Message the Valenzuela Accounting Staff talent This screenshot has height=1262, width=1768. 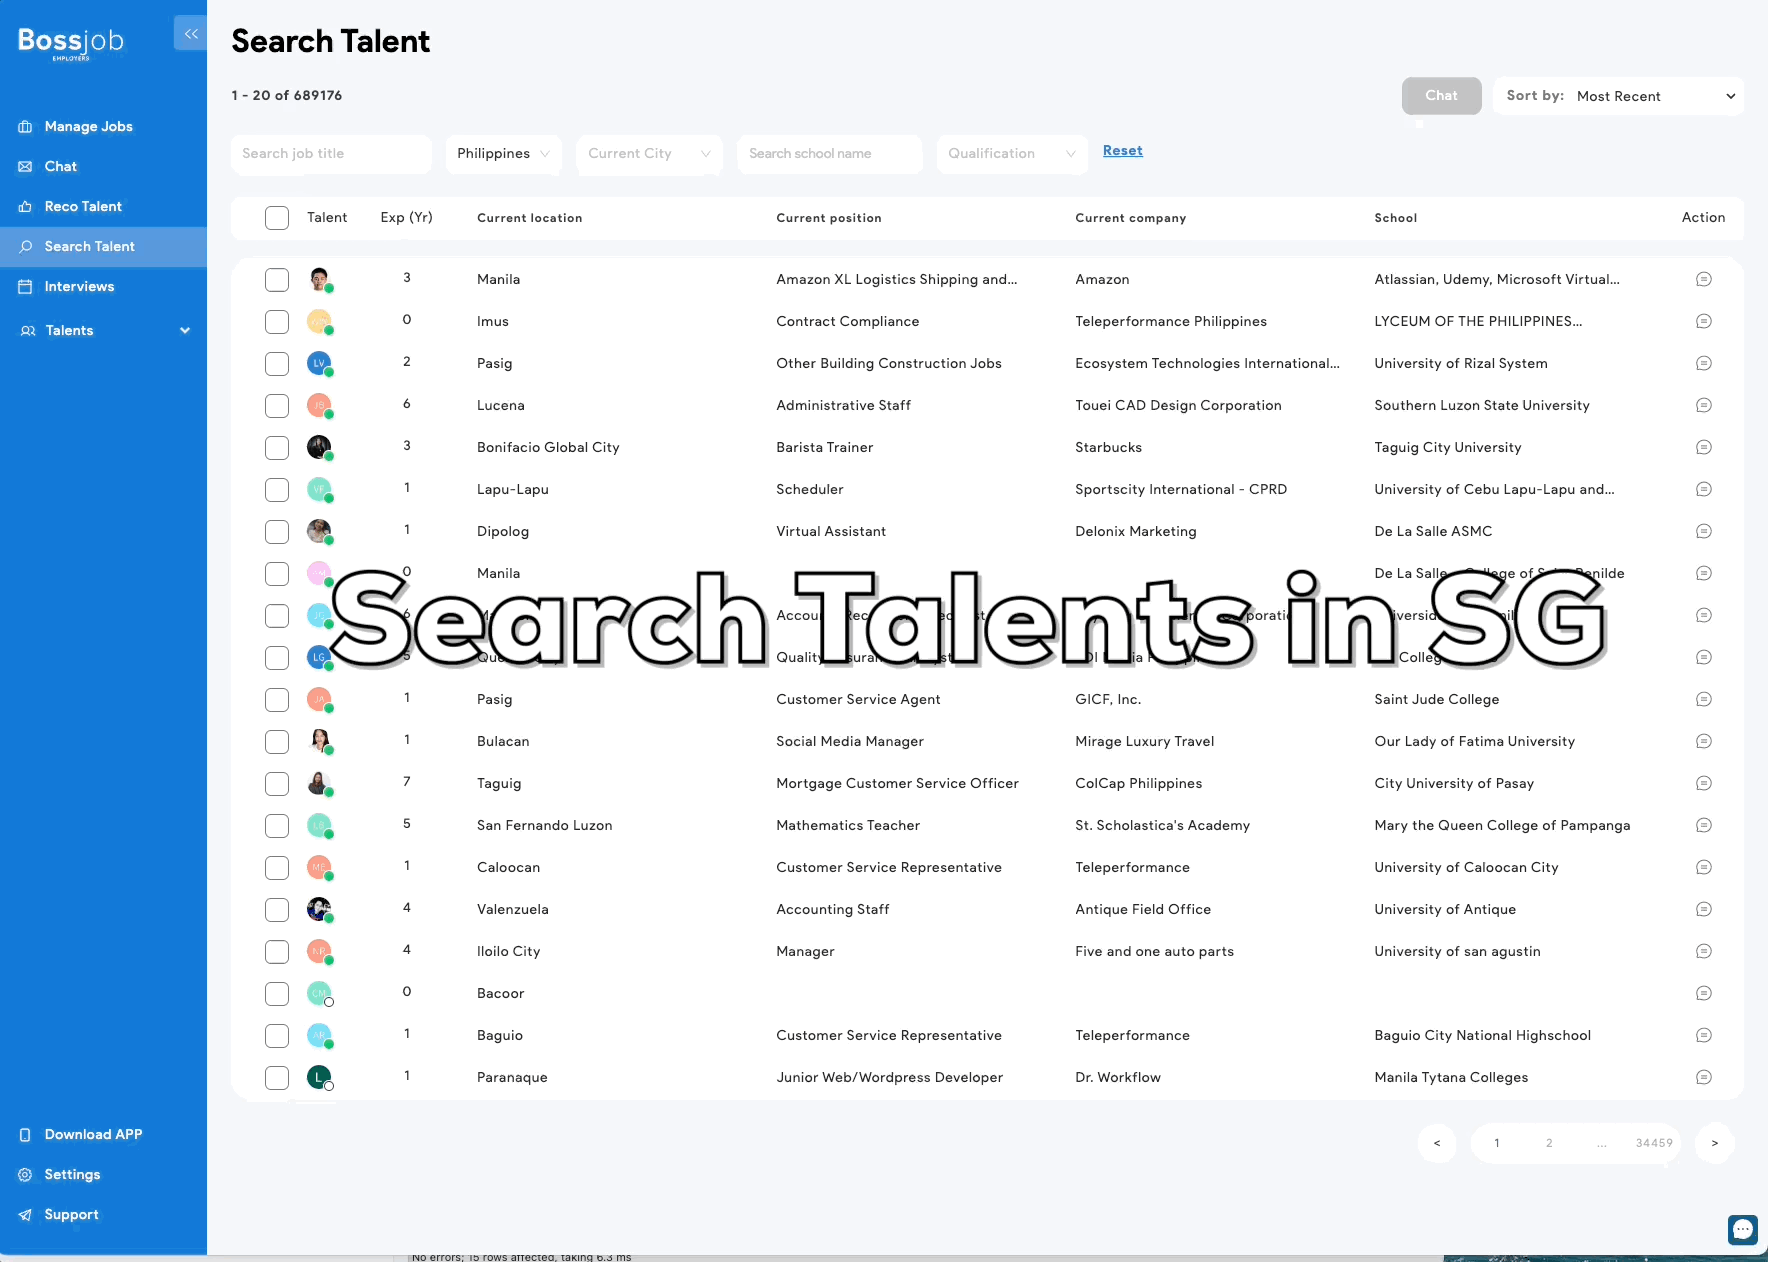point(1704,910)
